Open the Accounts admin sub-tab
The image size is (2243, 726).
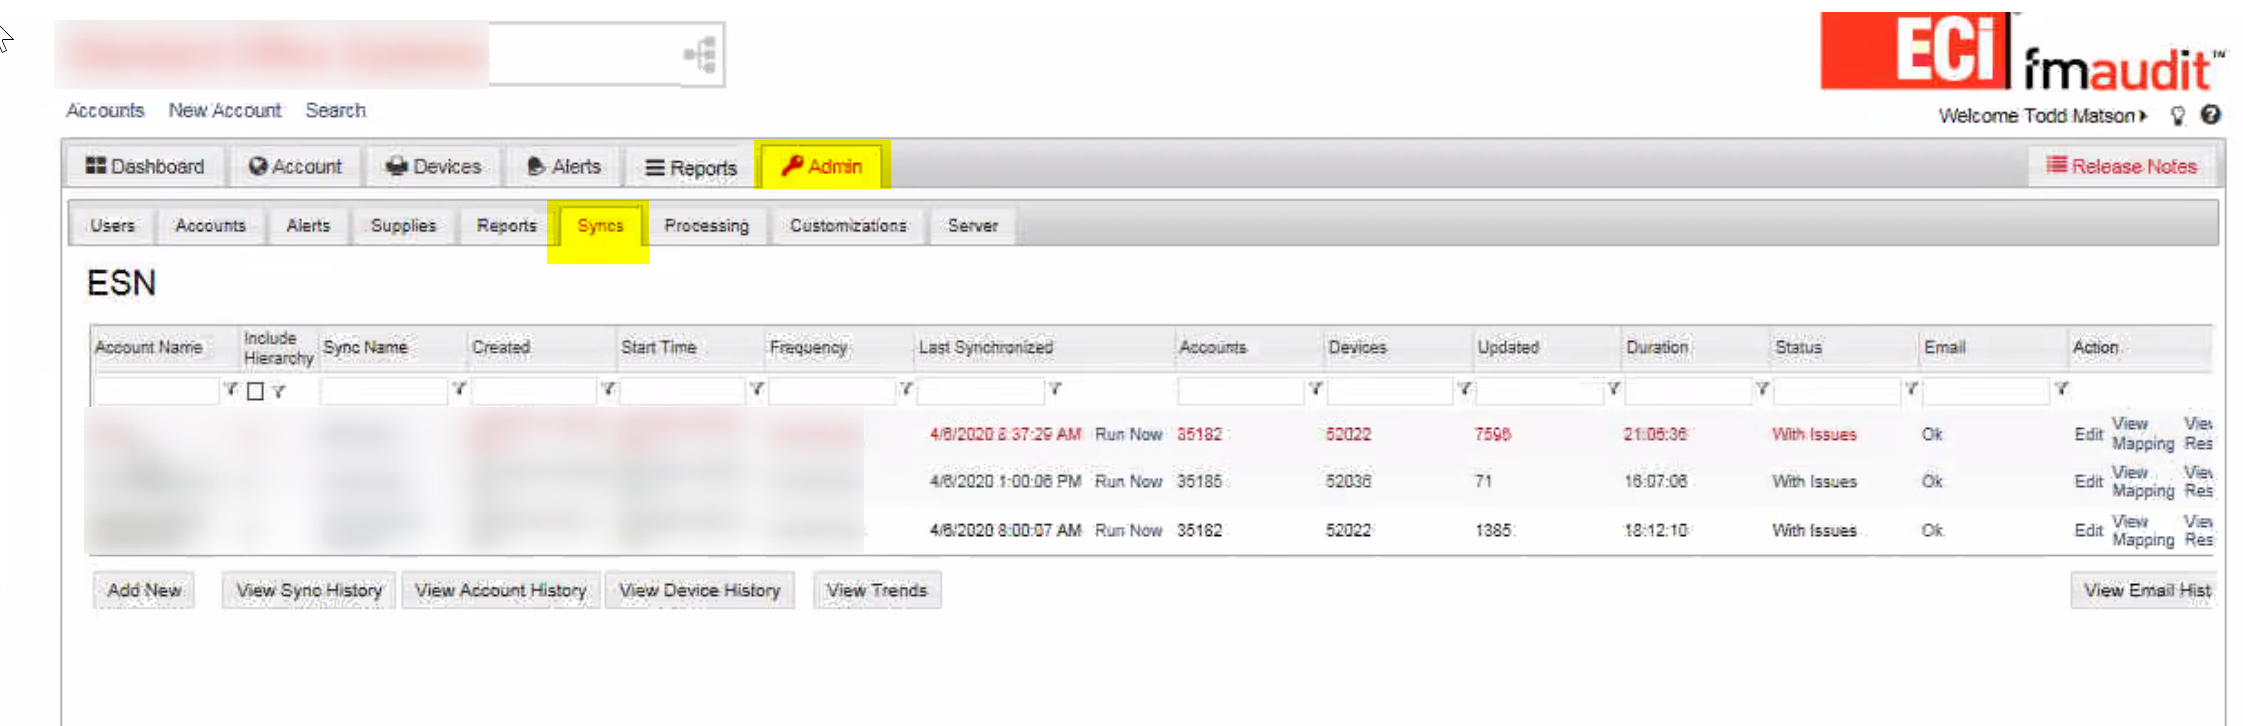coord(210,226)
